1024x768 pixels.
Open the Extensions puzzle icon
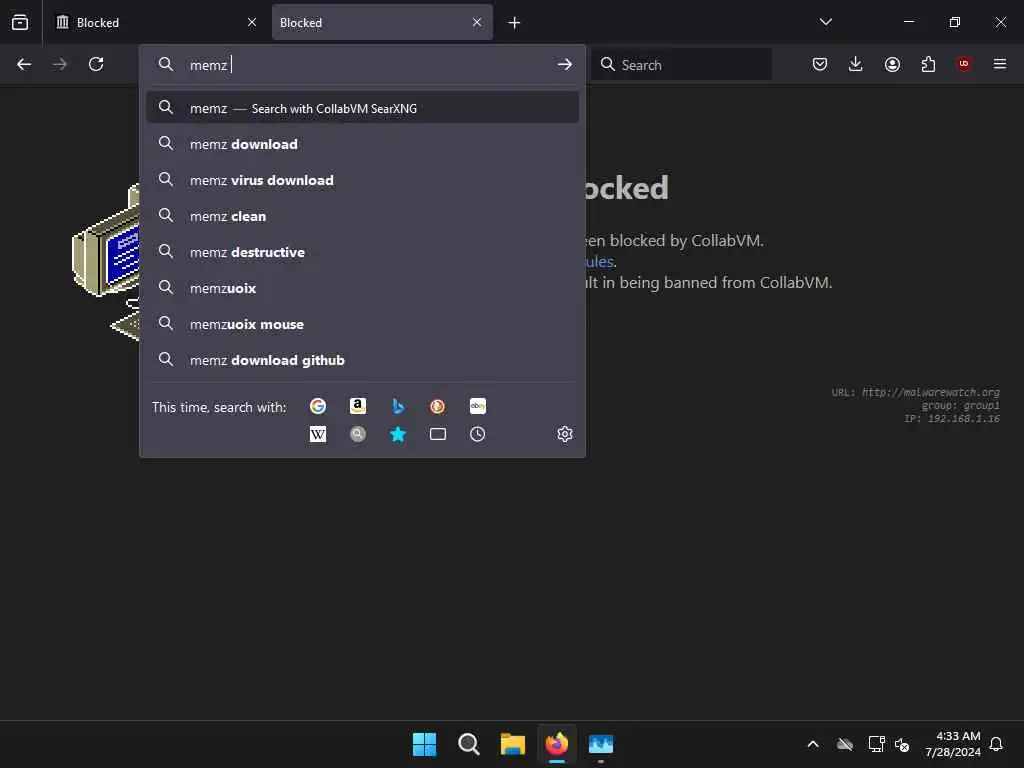[x=928, y=64]
